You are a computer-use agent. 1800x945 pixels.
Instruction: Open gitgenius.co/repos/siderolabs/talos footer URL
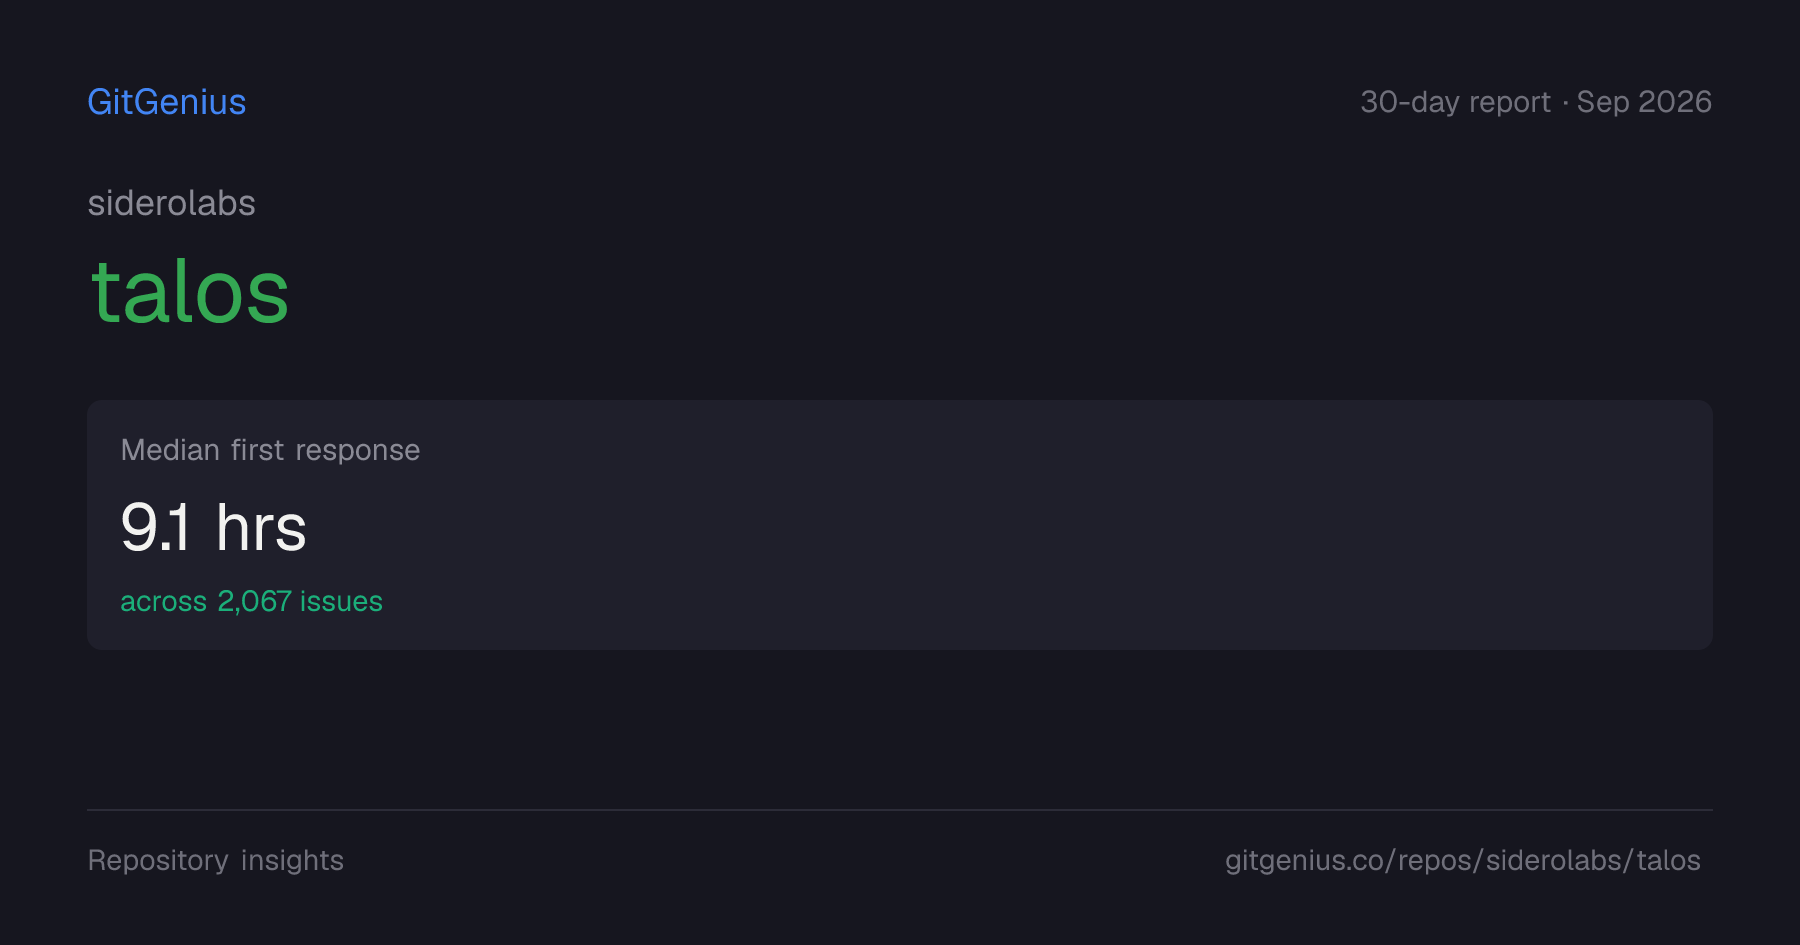[1463, 860]
